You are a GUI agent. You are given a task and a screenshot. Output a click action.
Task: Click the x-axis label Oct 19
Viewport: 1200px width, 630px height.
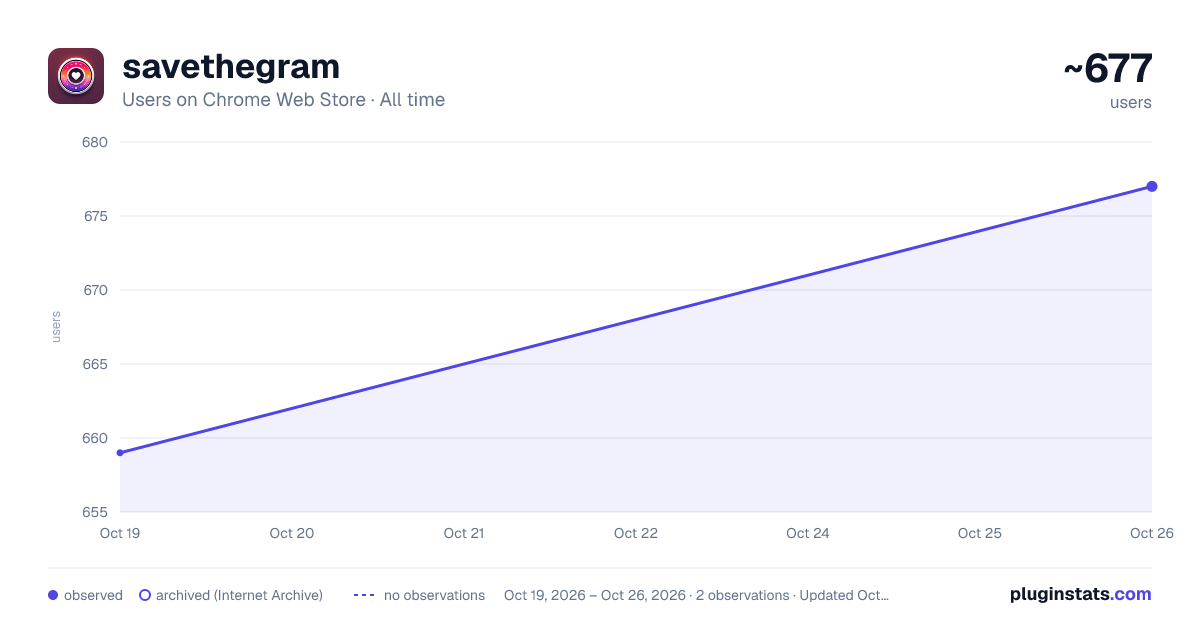click(x=120, y=533)
